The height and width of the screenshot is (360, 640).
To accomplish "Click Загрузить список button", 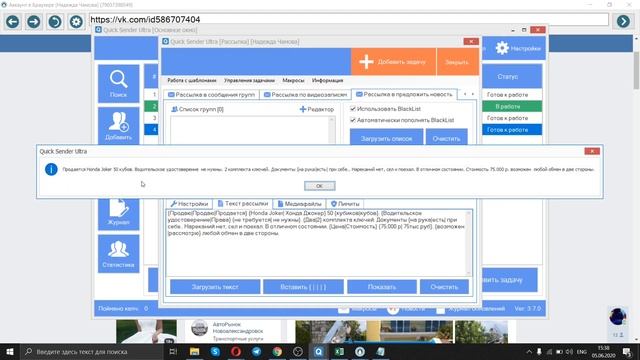I will (x=387, y=138).
